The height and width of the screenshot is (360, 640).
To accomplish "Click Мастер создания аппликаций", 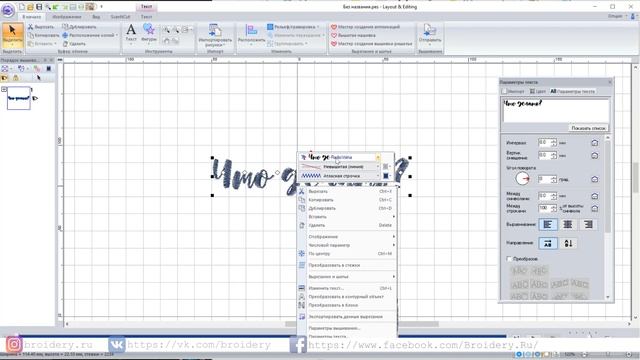I will 365,27.
